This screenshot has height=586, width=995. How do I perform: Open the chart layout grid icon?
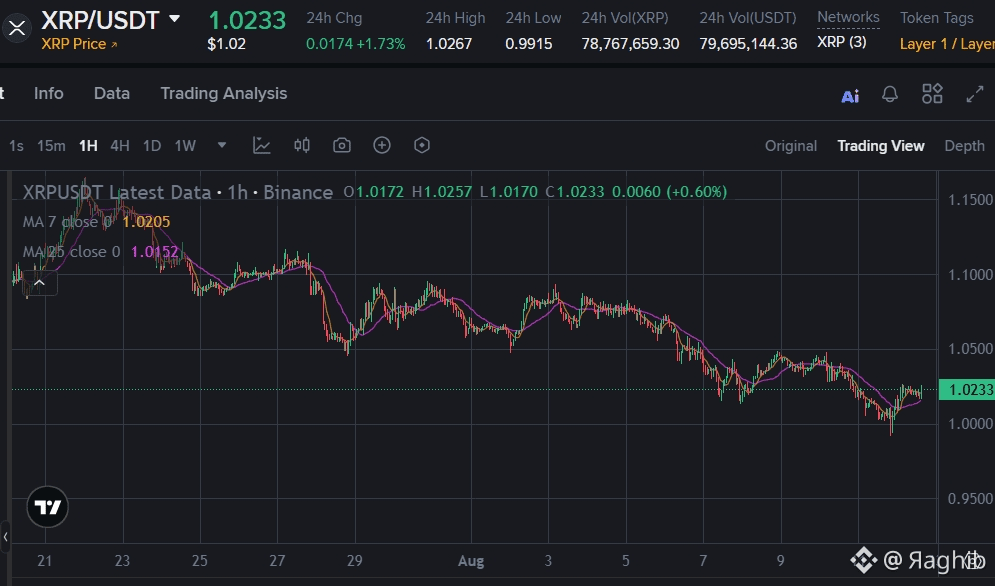(x=932, y=94)
